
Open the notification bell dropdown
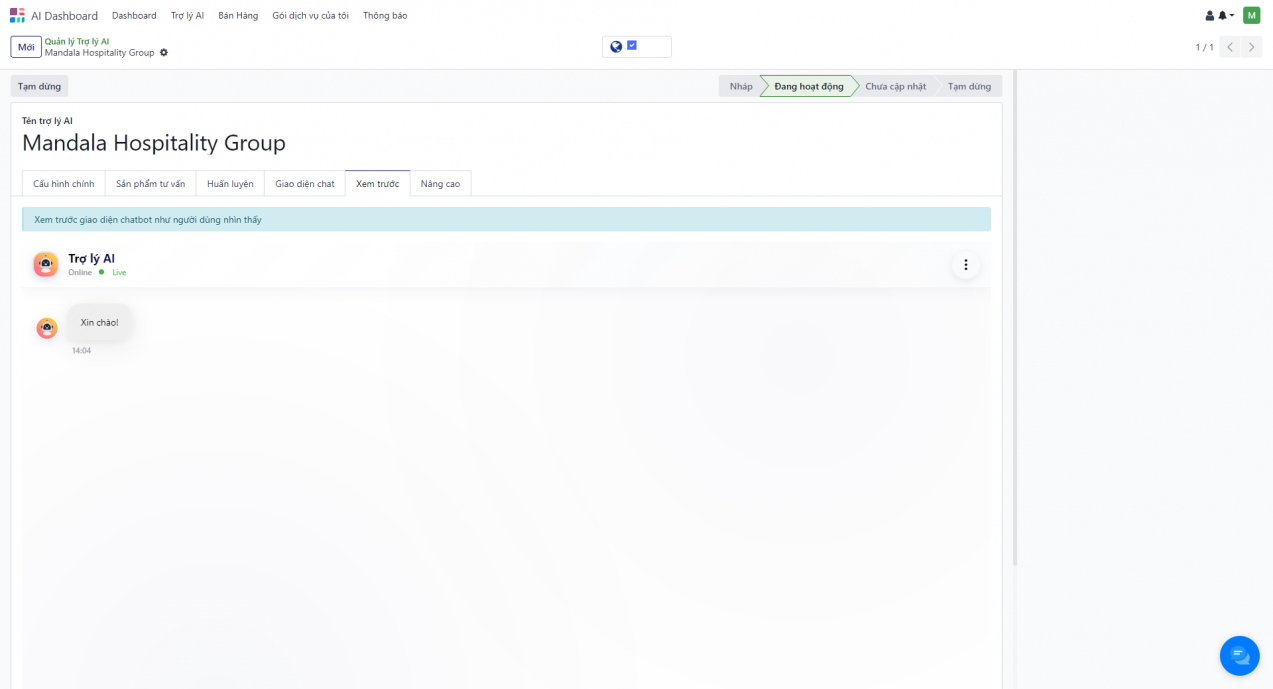click(x=1224, y=16)
